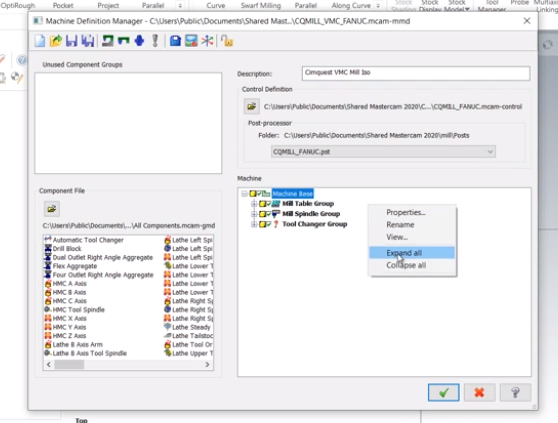Click the Mill Table Group type icon
The image size is (558, 423).
276,204
